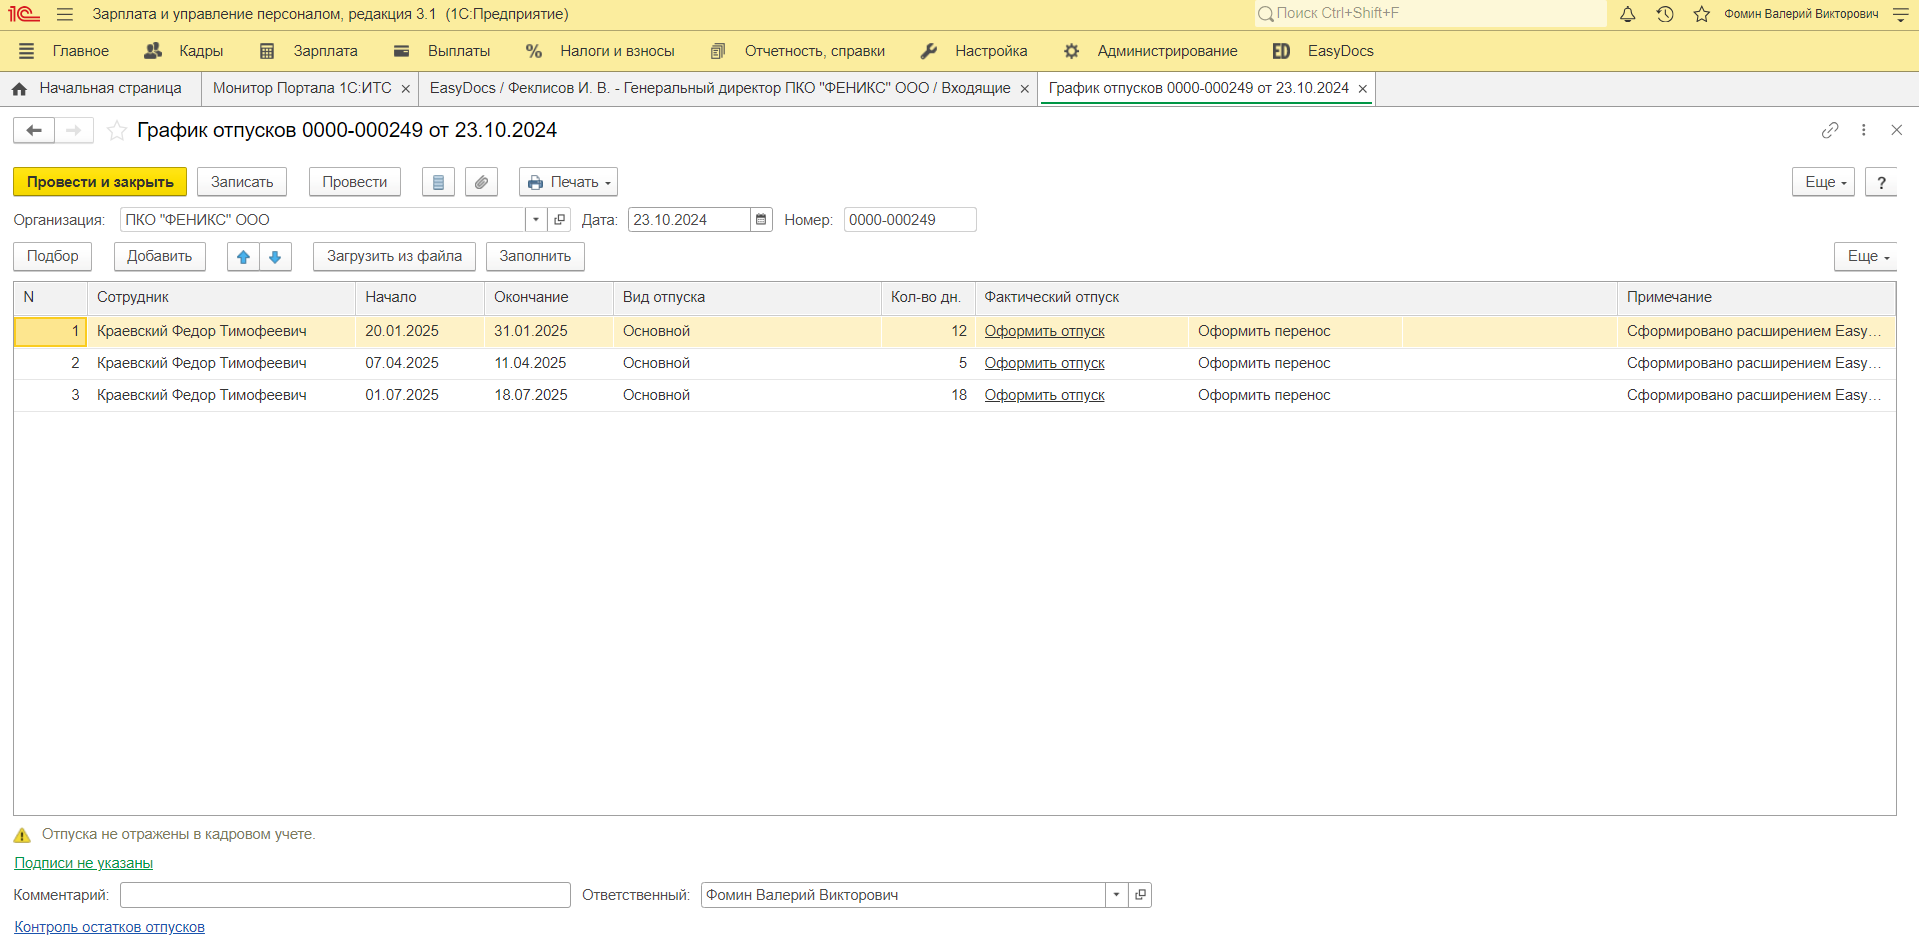This screenshot has width=1919, height=947.
Task: Expand the Ответственный dropdown arrow
Action: (1116, 895)
